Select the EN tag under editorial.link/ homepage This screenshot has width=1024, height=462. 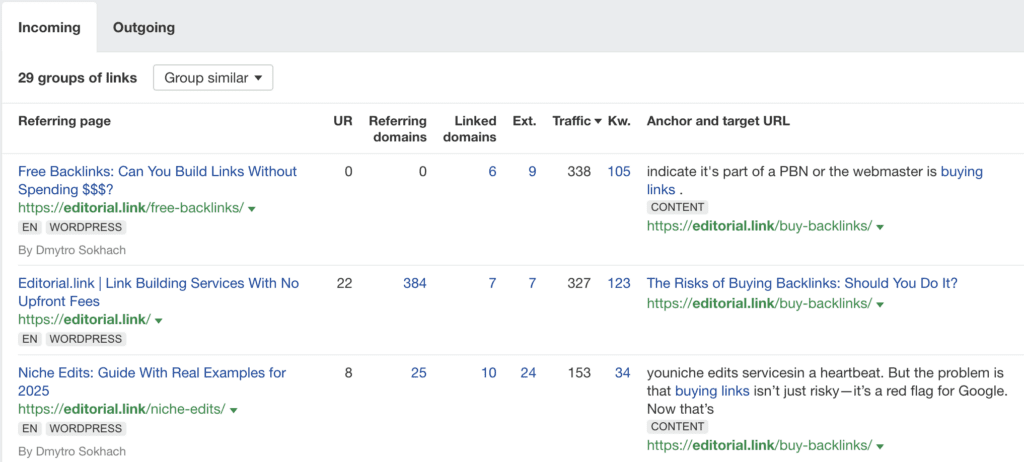coord(30,338)
